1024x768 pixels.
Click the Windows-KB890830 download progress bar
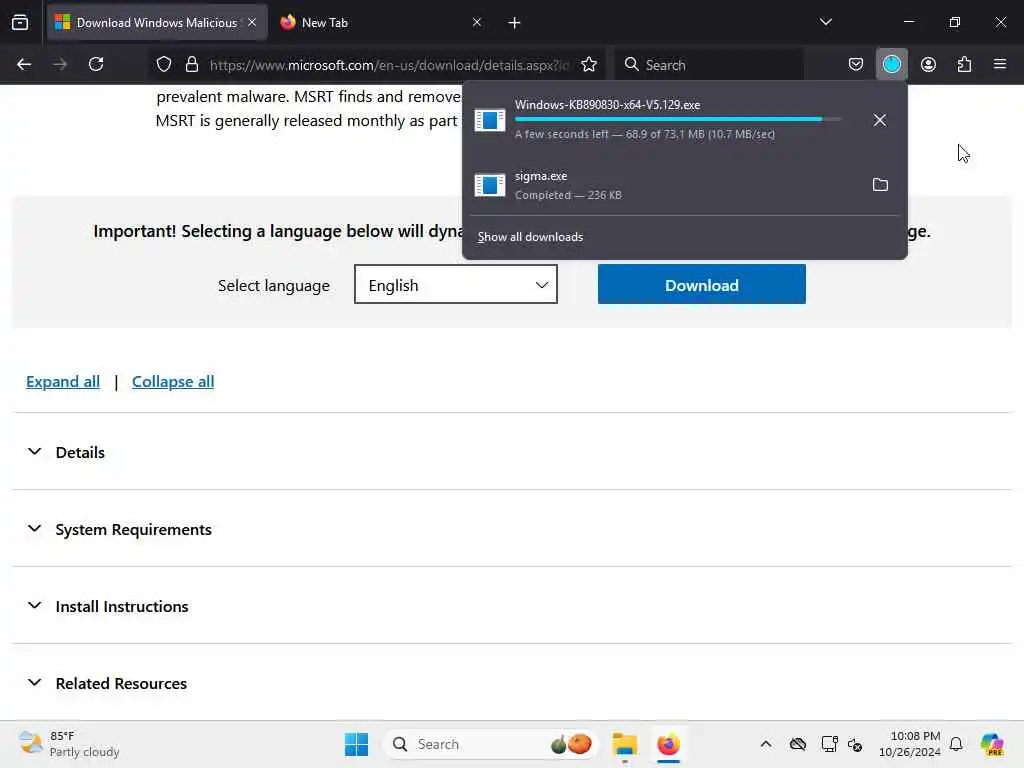(x=677, y=120)
